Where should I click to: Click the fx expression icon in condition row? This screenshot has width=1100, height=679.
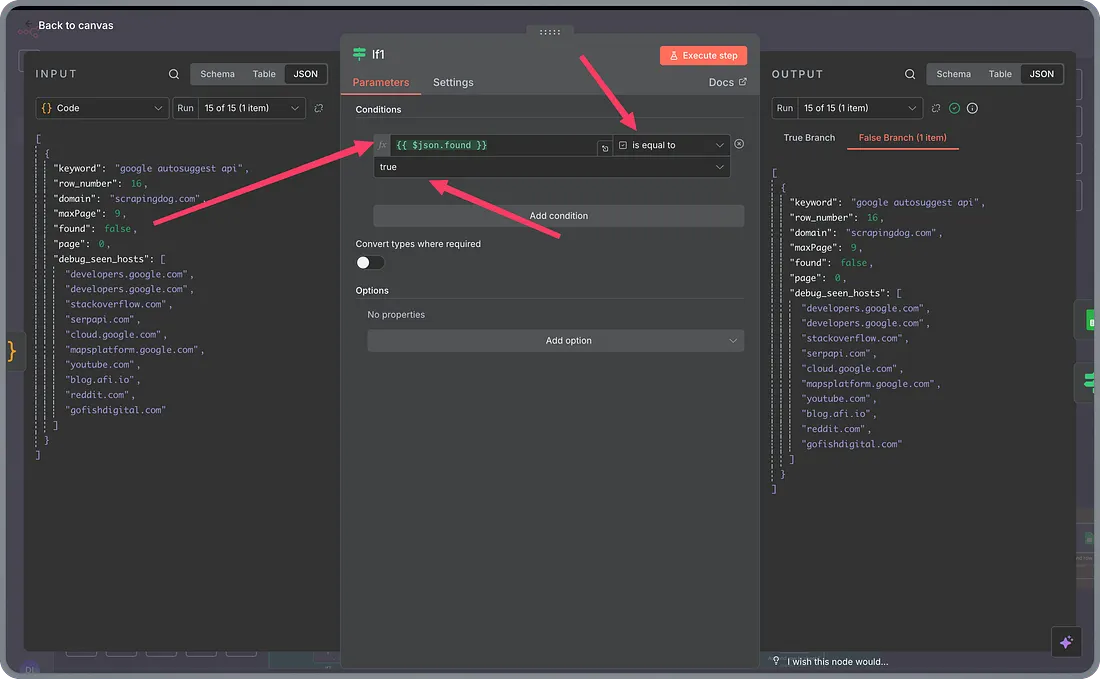point(382,146)
